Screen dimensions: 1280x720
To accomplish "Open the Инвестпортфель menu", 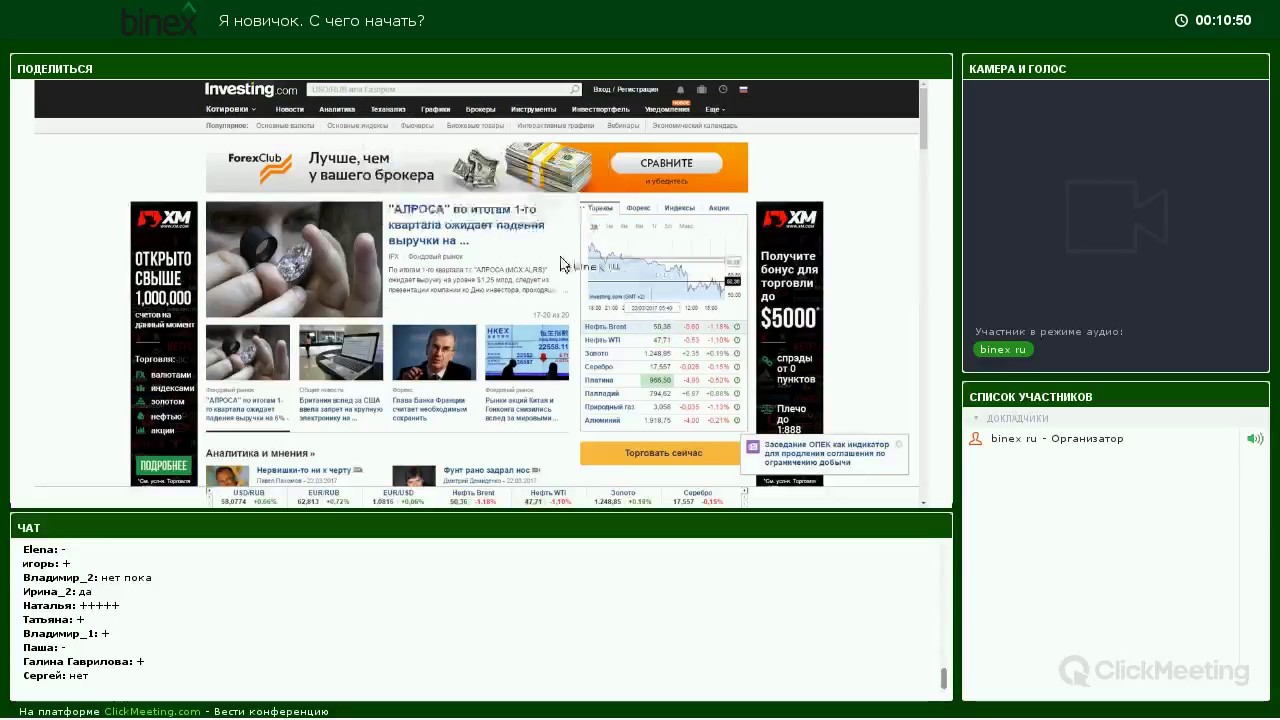I will (x=600, y=109).
